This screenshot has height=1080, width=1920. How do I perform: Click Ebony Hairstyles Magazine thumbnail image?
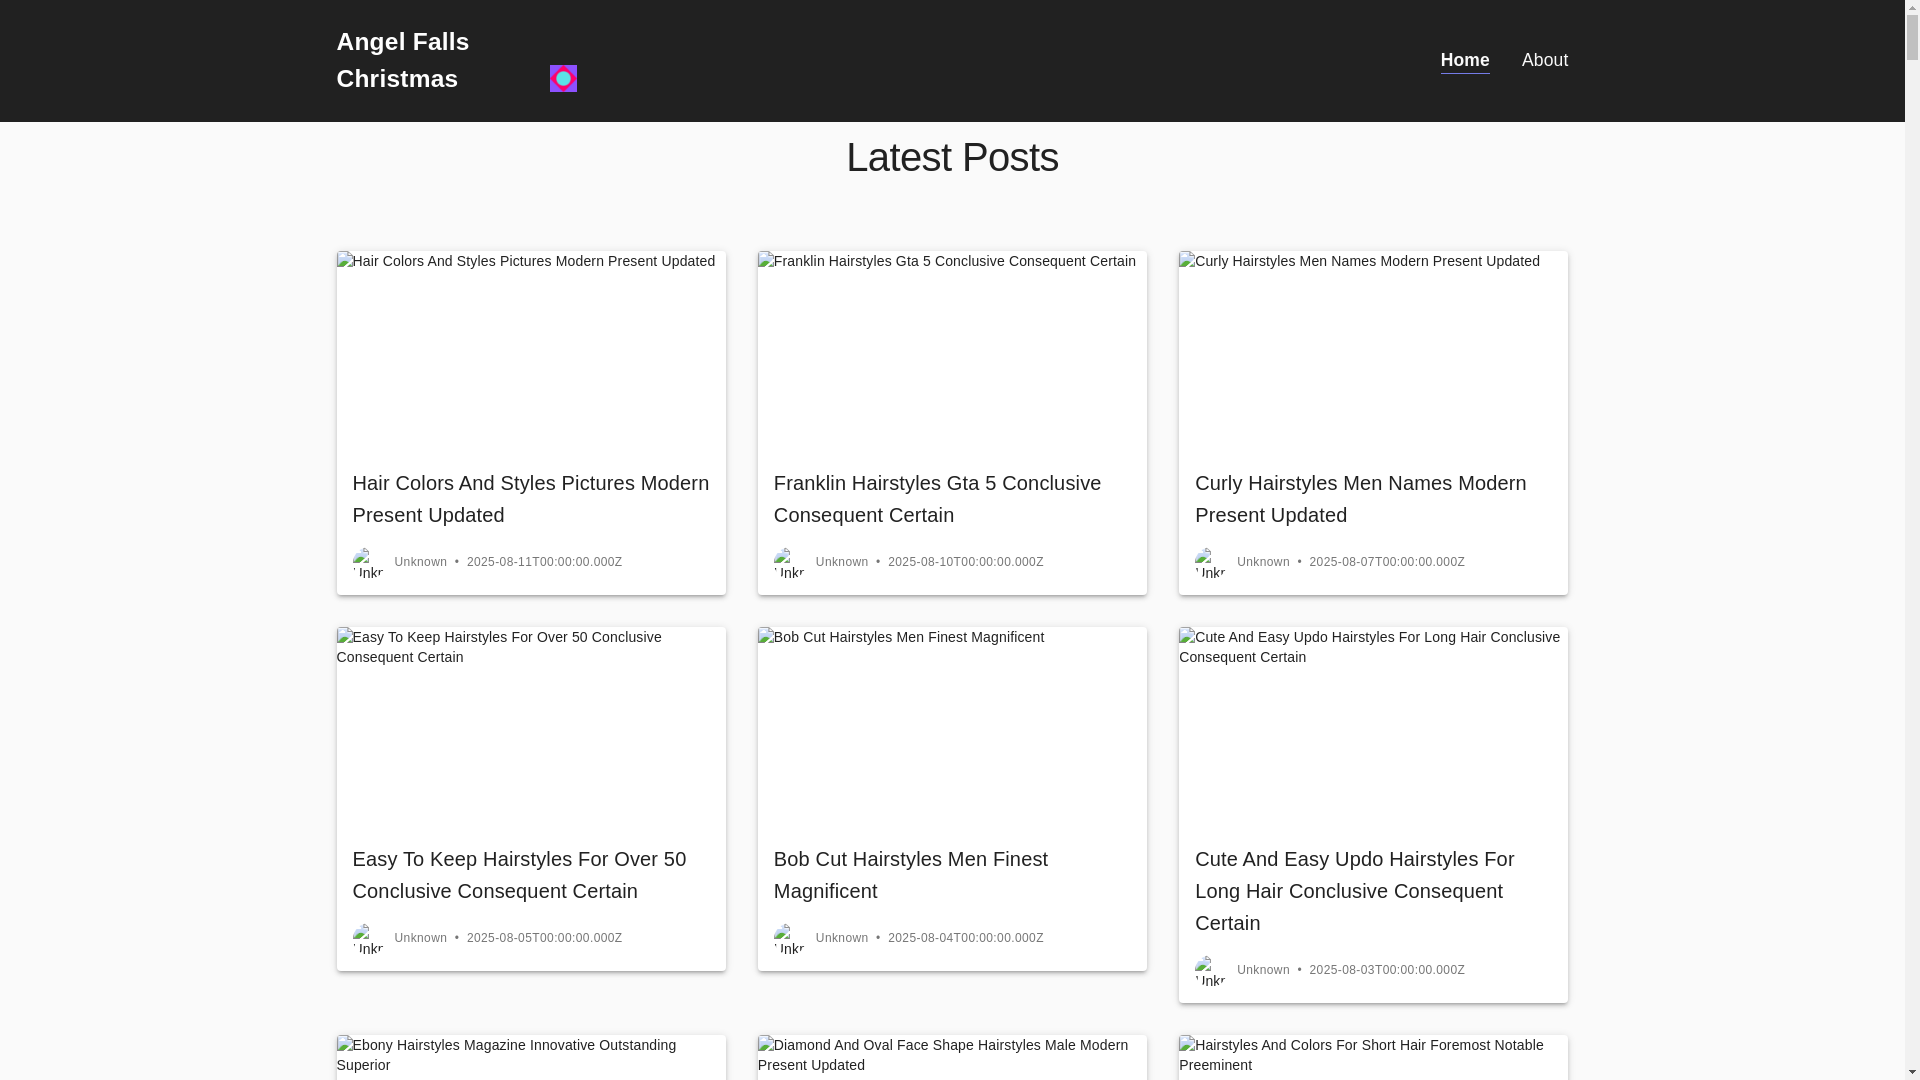click(531, 1057)
